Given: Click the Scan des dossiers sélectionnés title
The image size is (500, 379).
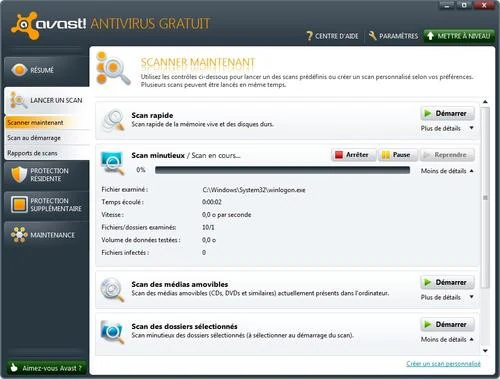Looking at the screenshot, I should pyautogui.click(x=184, y=326).
